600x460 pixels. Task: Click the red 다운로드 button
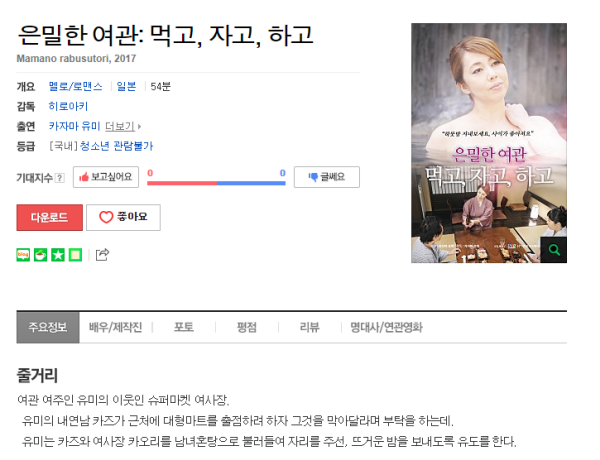pyautogui.click(x=49, y=217)
